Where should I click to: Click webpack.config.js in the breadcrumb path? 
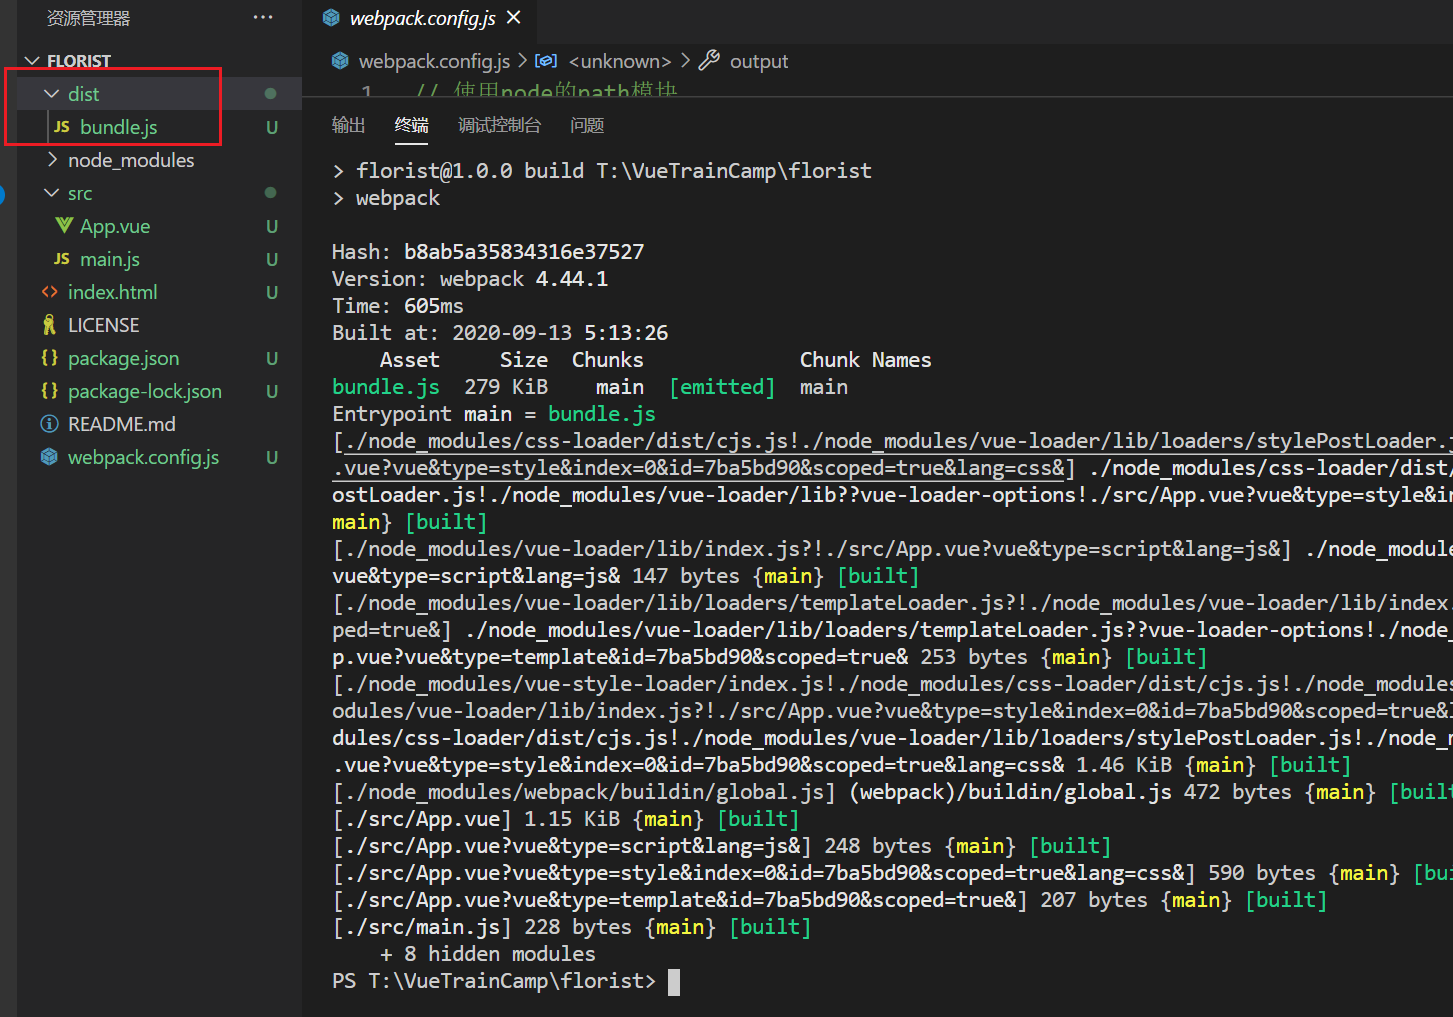(x=434, y=61)
